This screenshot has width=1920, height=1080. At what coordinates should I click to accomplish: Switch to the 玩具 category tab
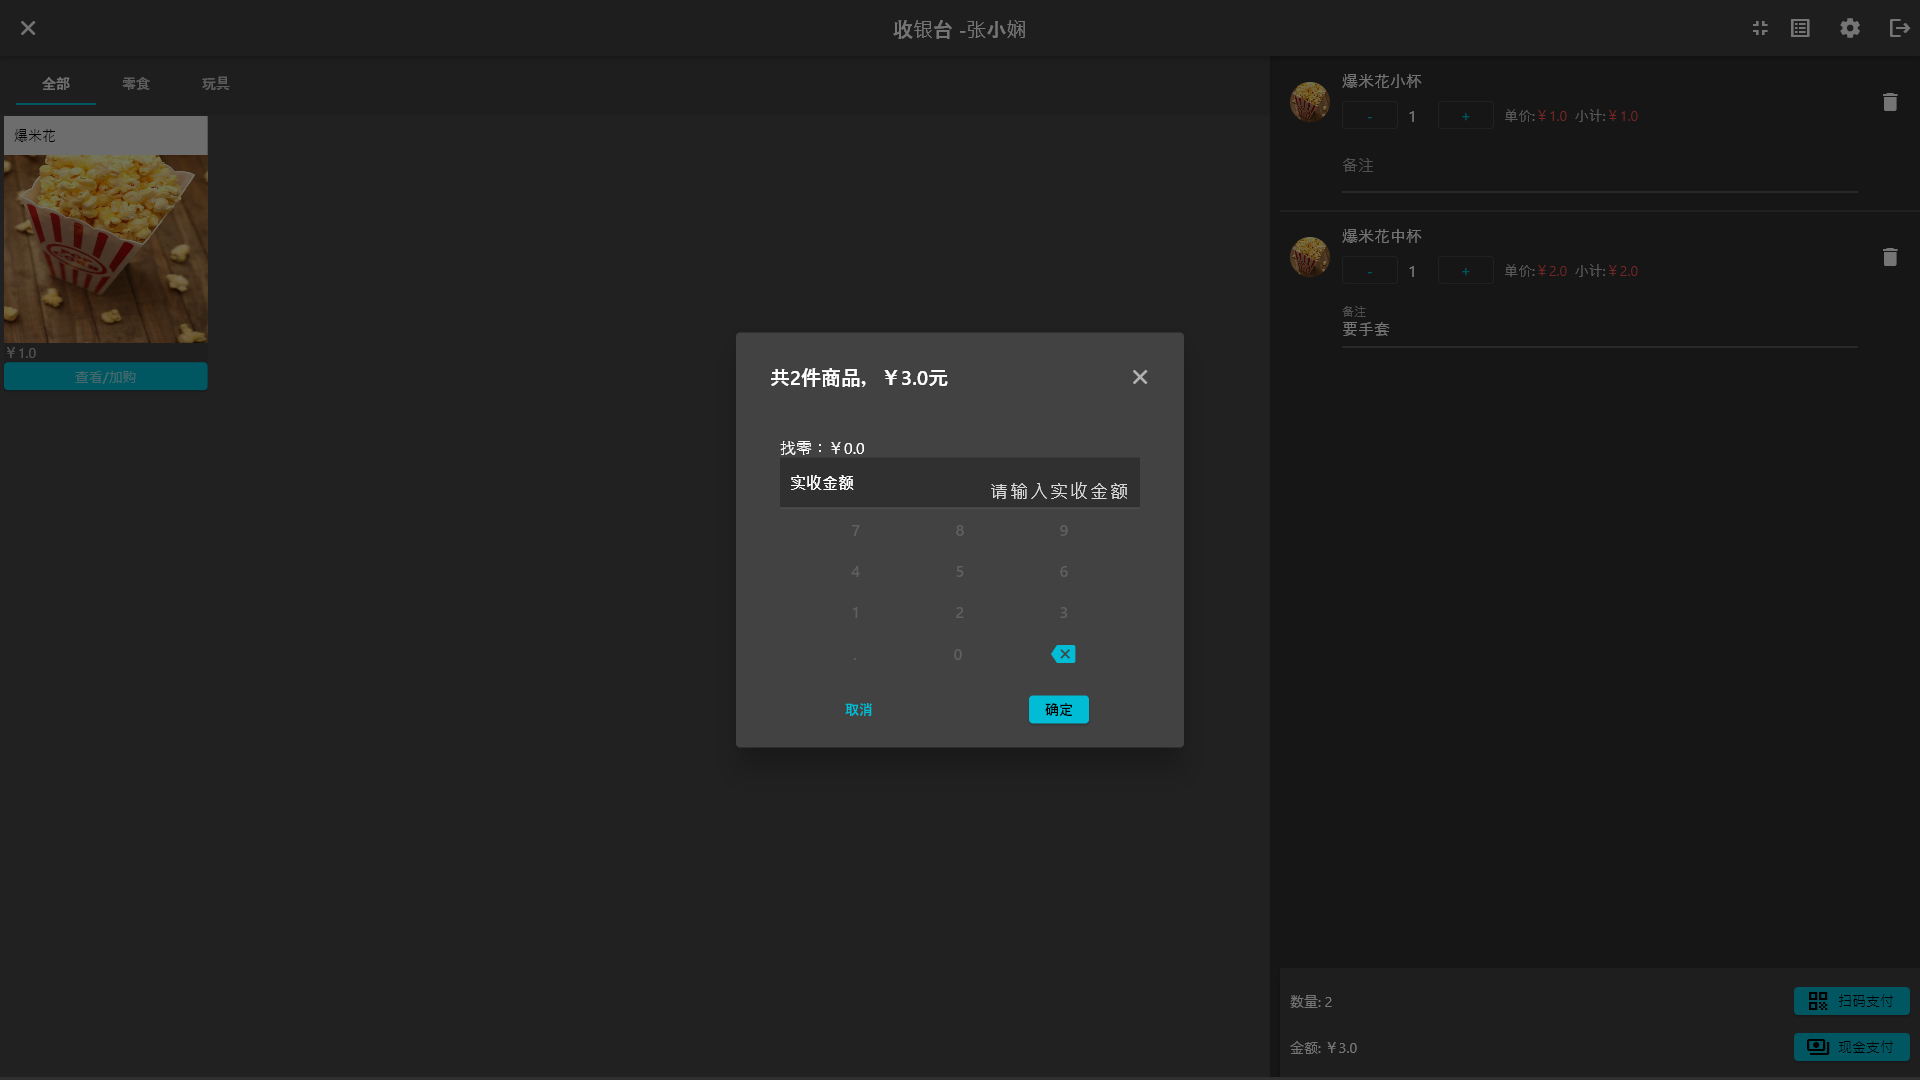pos(215,83)
